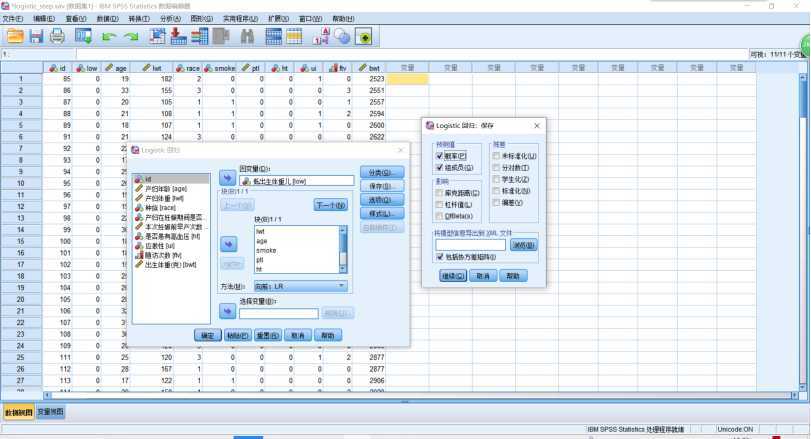The height and width of the screenshot is (439, 811).
Task: Toggle the 包括协方差矩阵 checkbox
Action: coord(440,256)
